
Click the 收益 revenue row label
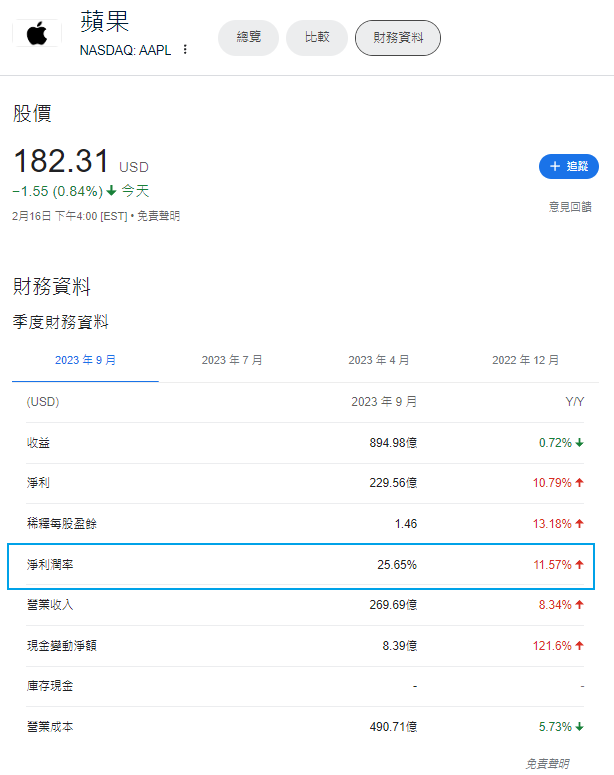[39, 442]
